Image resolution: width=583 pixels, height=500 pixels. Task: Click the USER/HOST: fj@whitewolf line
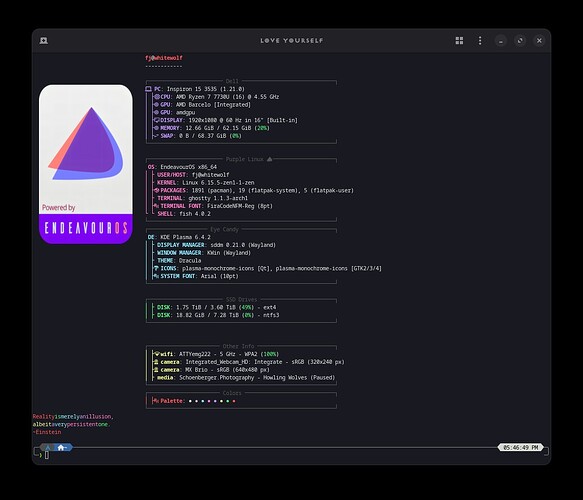193,175
